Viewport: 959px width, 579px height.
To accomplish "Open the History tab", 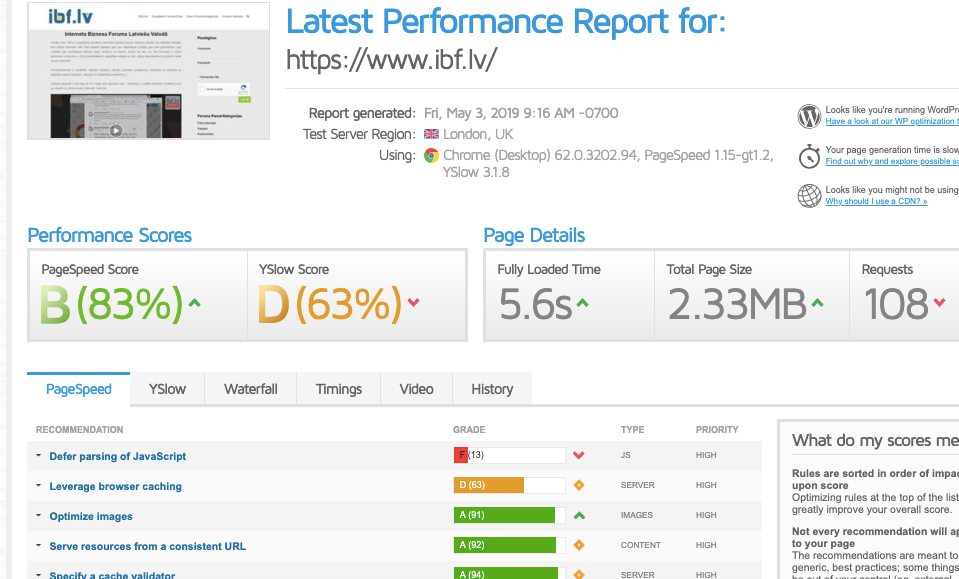I will [491, 389].
